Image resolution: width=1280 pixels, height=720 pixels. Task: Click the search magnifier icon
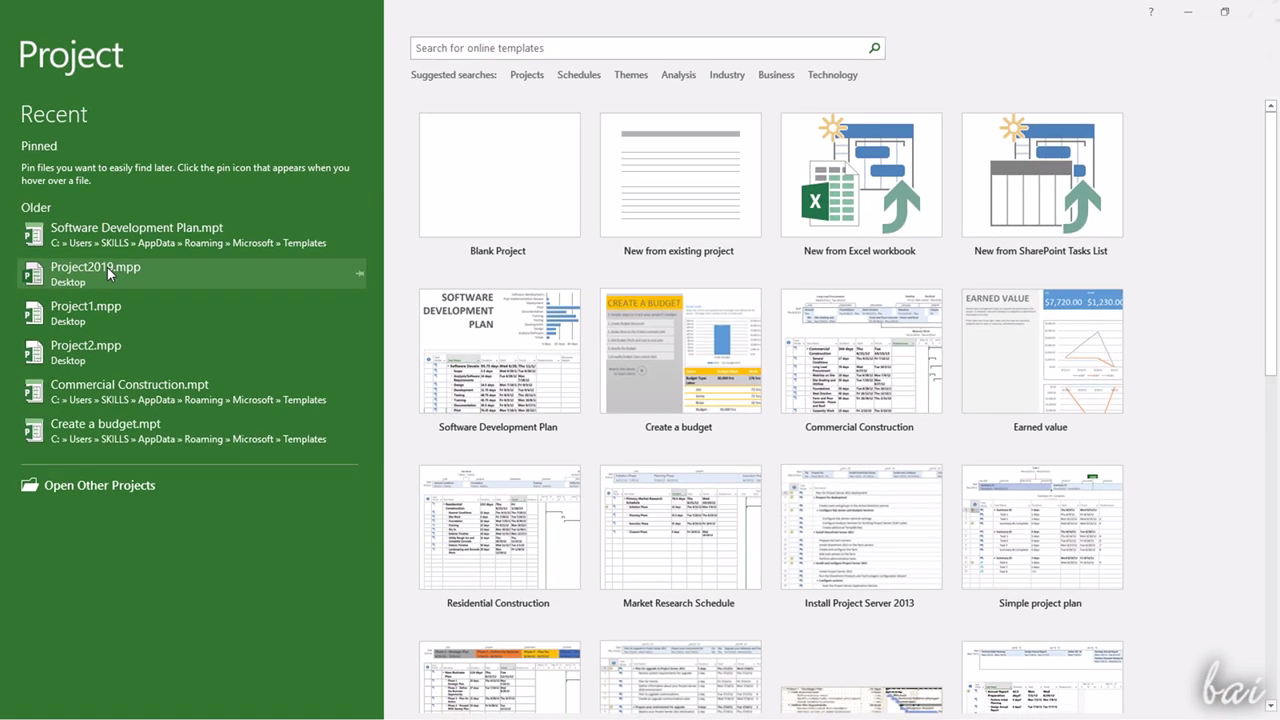tap(874, 48)
